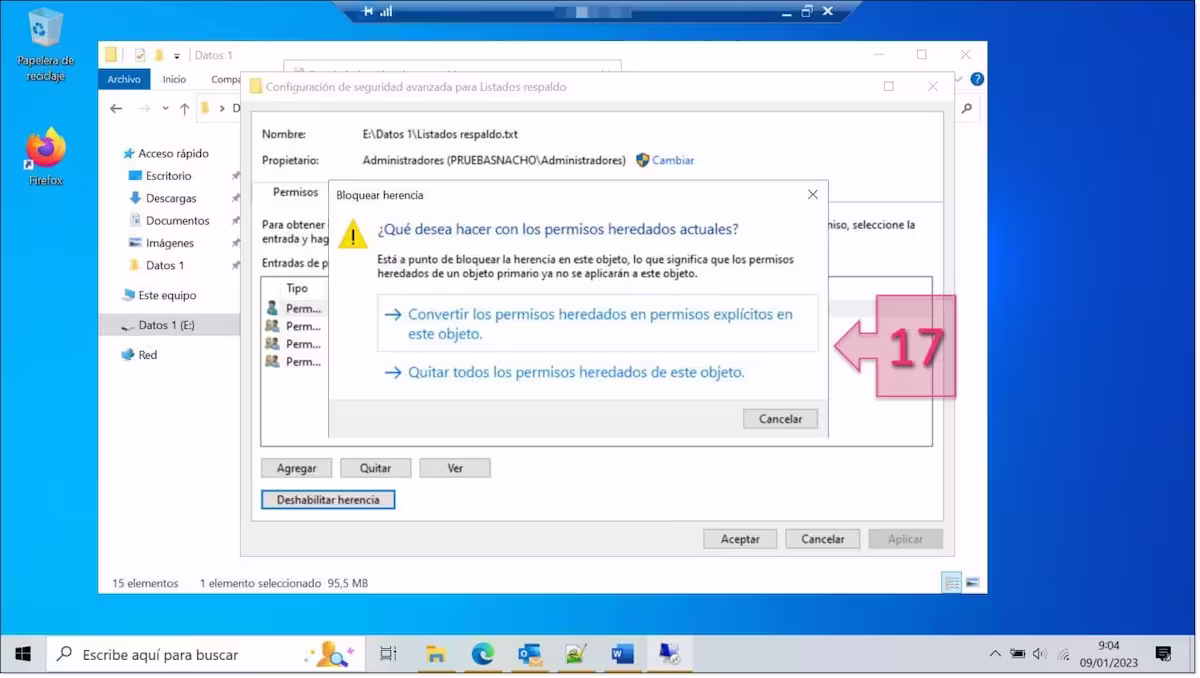Image resolution: width=1200 pixels, height=678 pixels.
Task: Select the fourth permission entry user icon
Action: 272,362
